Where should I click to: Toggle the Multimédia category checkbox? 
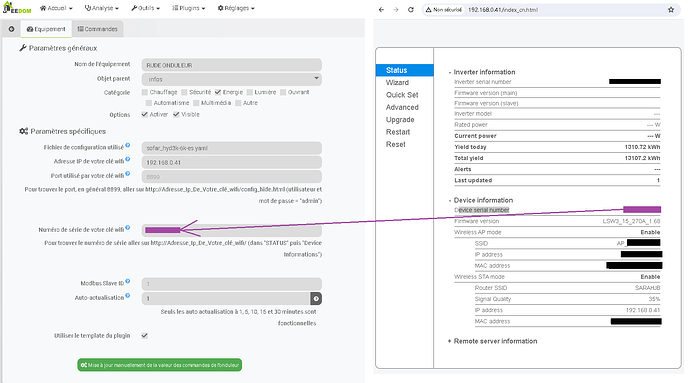click(x=196, y=103)
